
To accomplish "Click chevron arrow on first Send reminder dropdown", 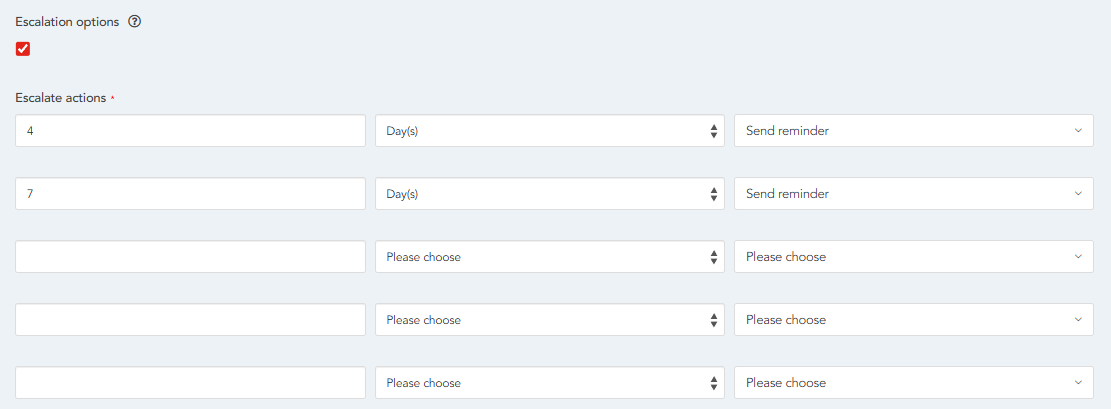I will 1077,131.
